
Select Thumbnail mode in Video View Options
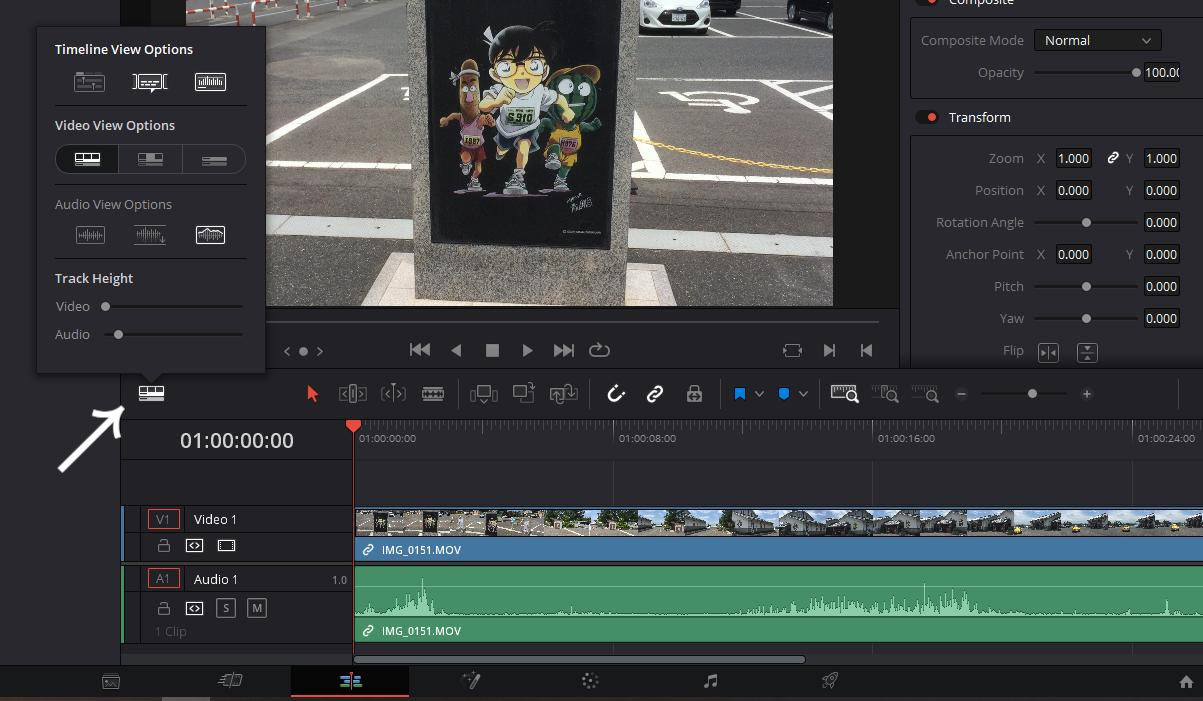(x=150, y=159)
